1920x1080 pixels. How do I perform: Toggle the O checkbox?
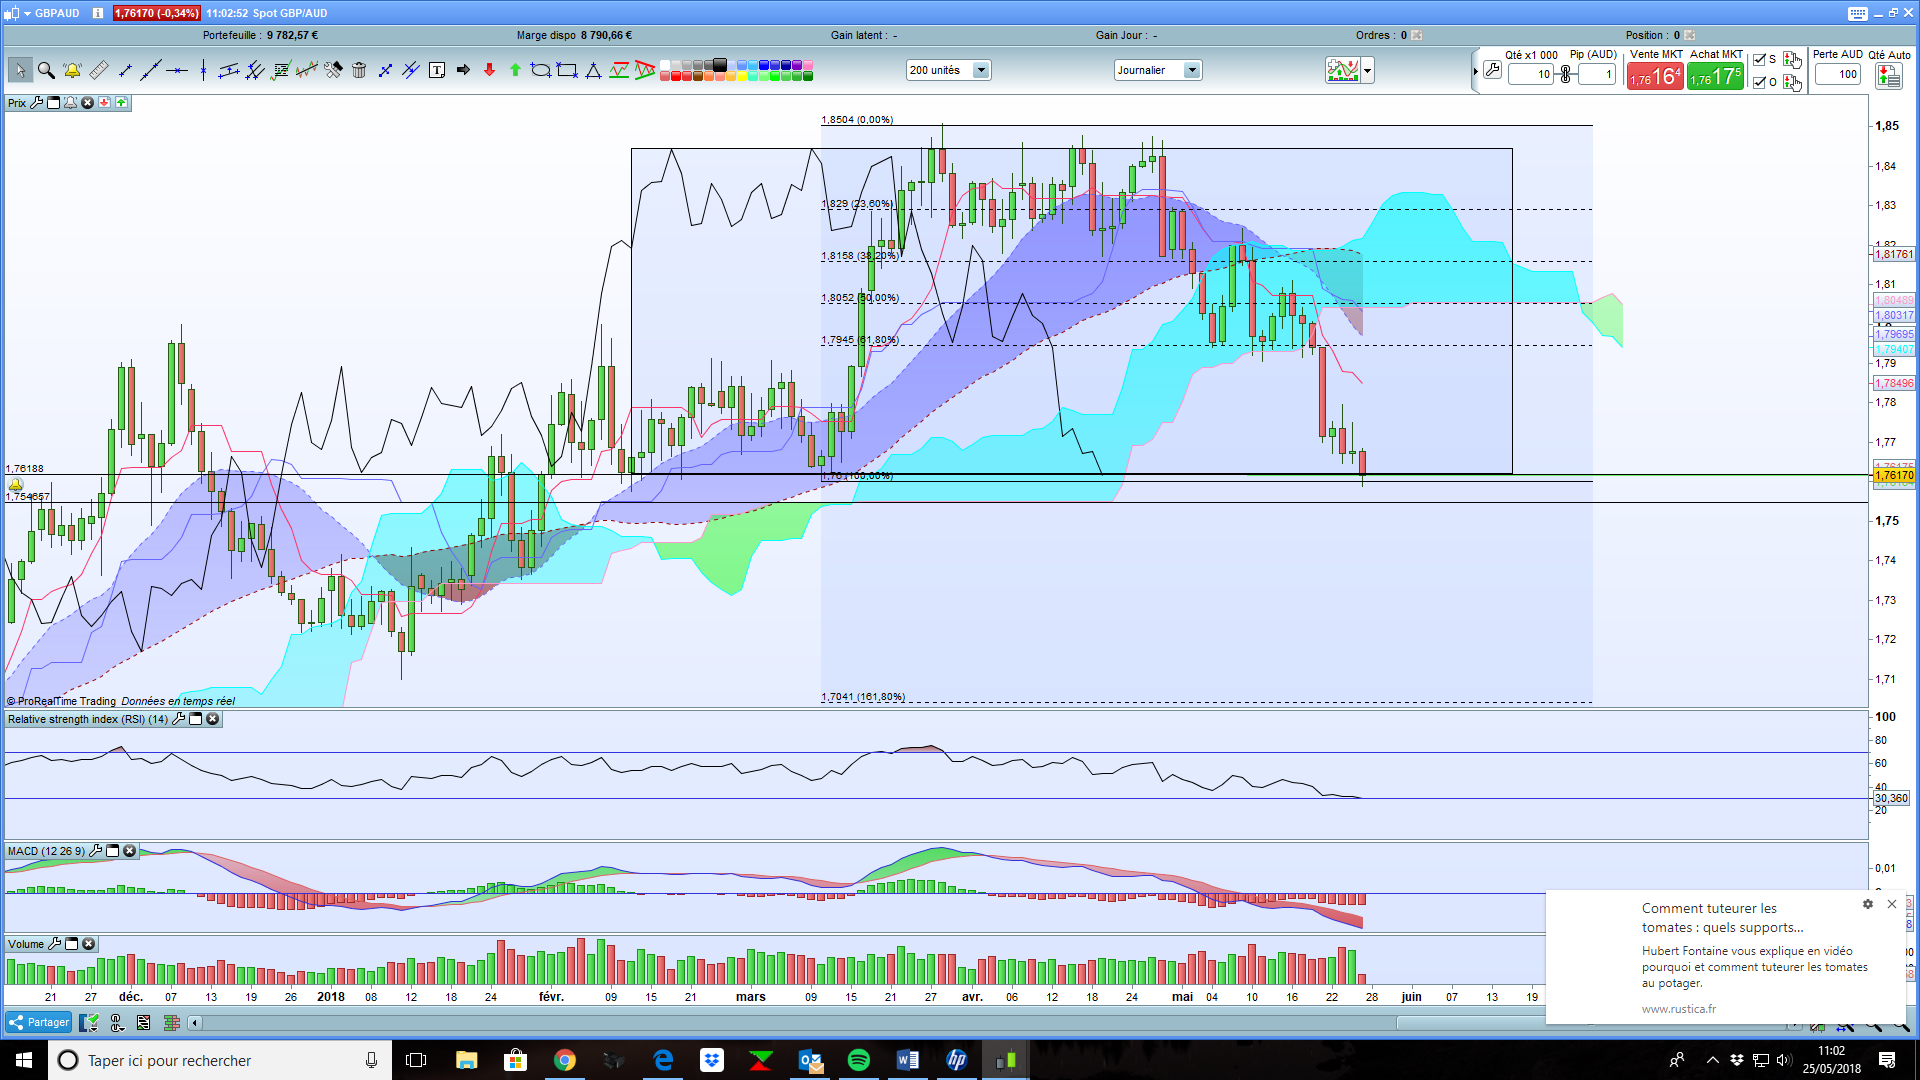point(1760,82)
